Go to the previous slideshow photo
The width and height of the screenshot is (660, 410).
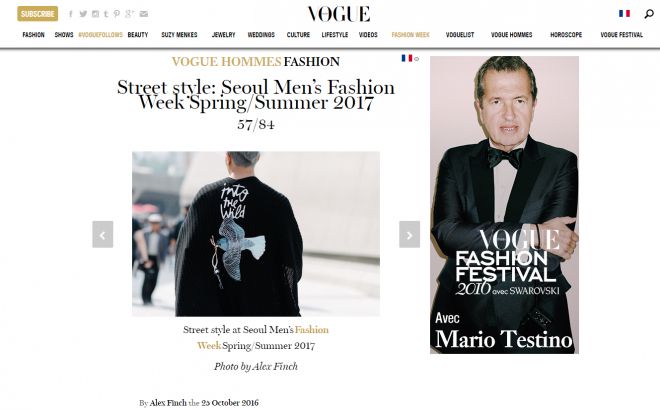pos(102,234)
